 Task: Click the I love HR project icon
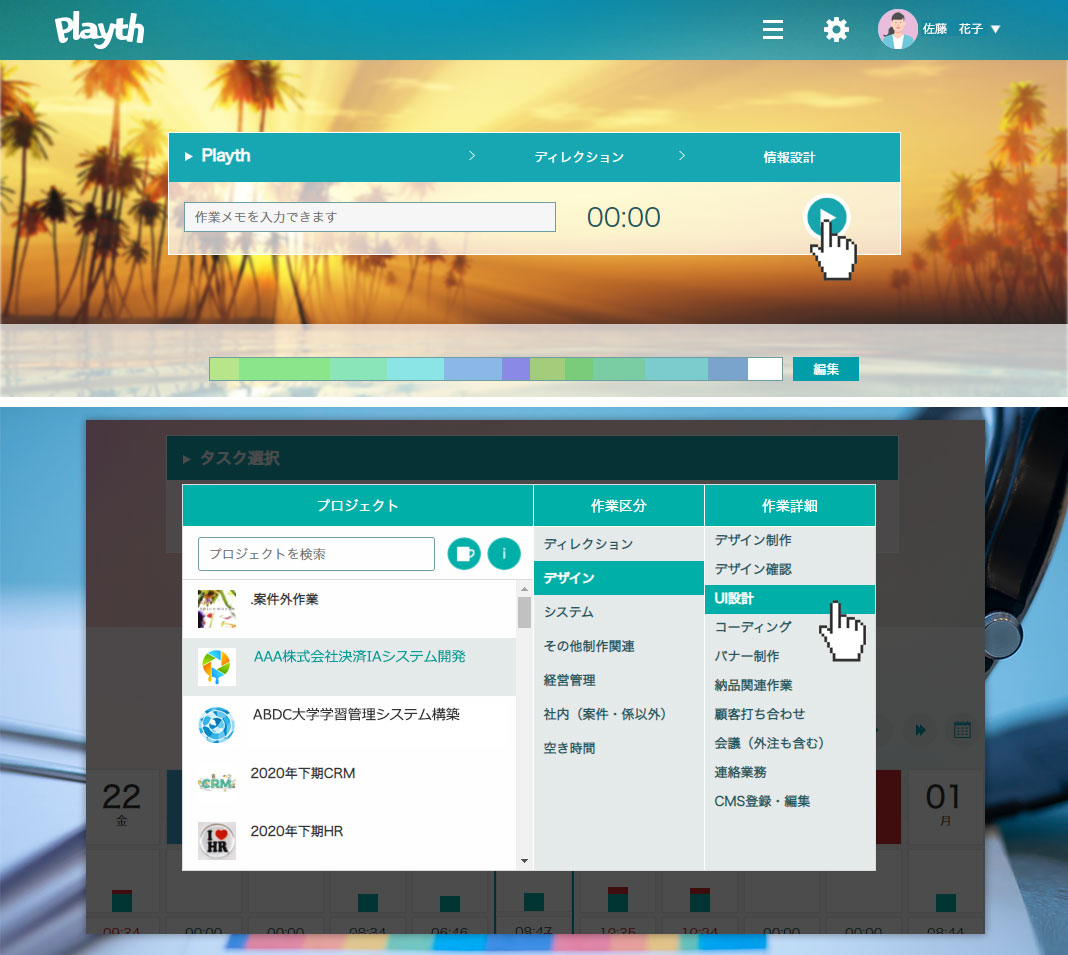pyautogui.click(x=217, y=841)
